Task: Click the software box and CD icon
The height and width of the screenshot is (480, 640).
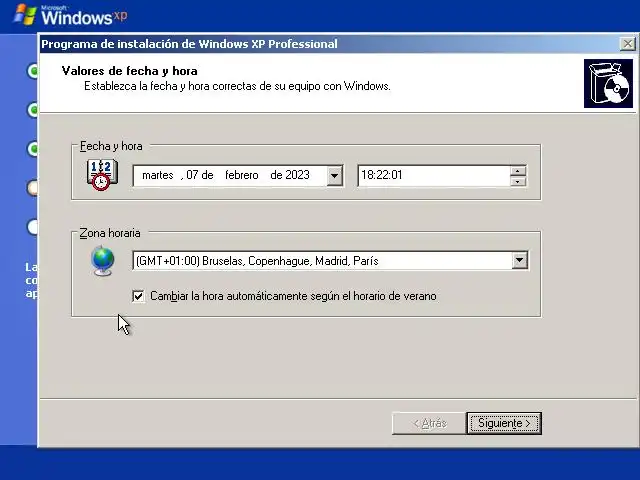Action: [608, 84]
